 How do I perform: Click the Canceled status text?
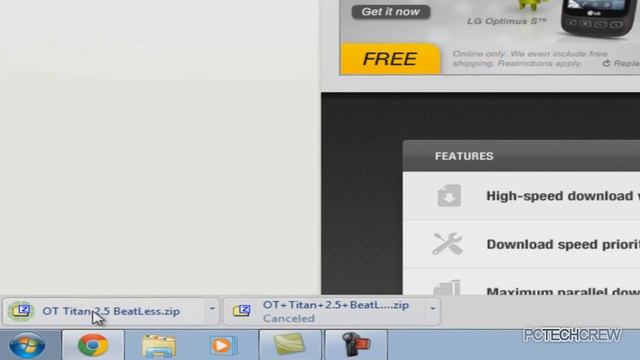point(289,318)
